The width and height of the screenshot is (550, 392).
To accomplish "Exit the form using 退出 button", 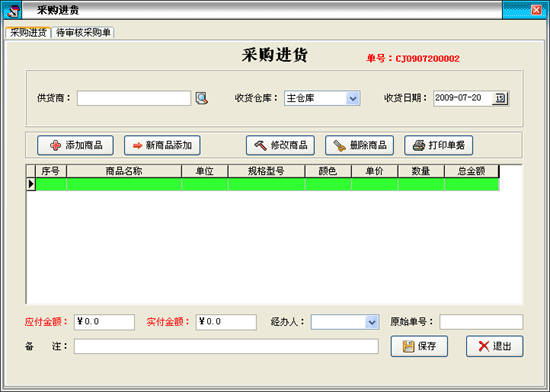I will coord(495,346).
